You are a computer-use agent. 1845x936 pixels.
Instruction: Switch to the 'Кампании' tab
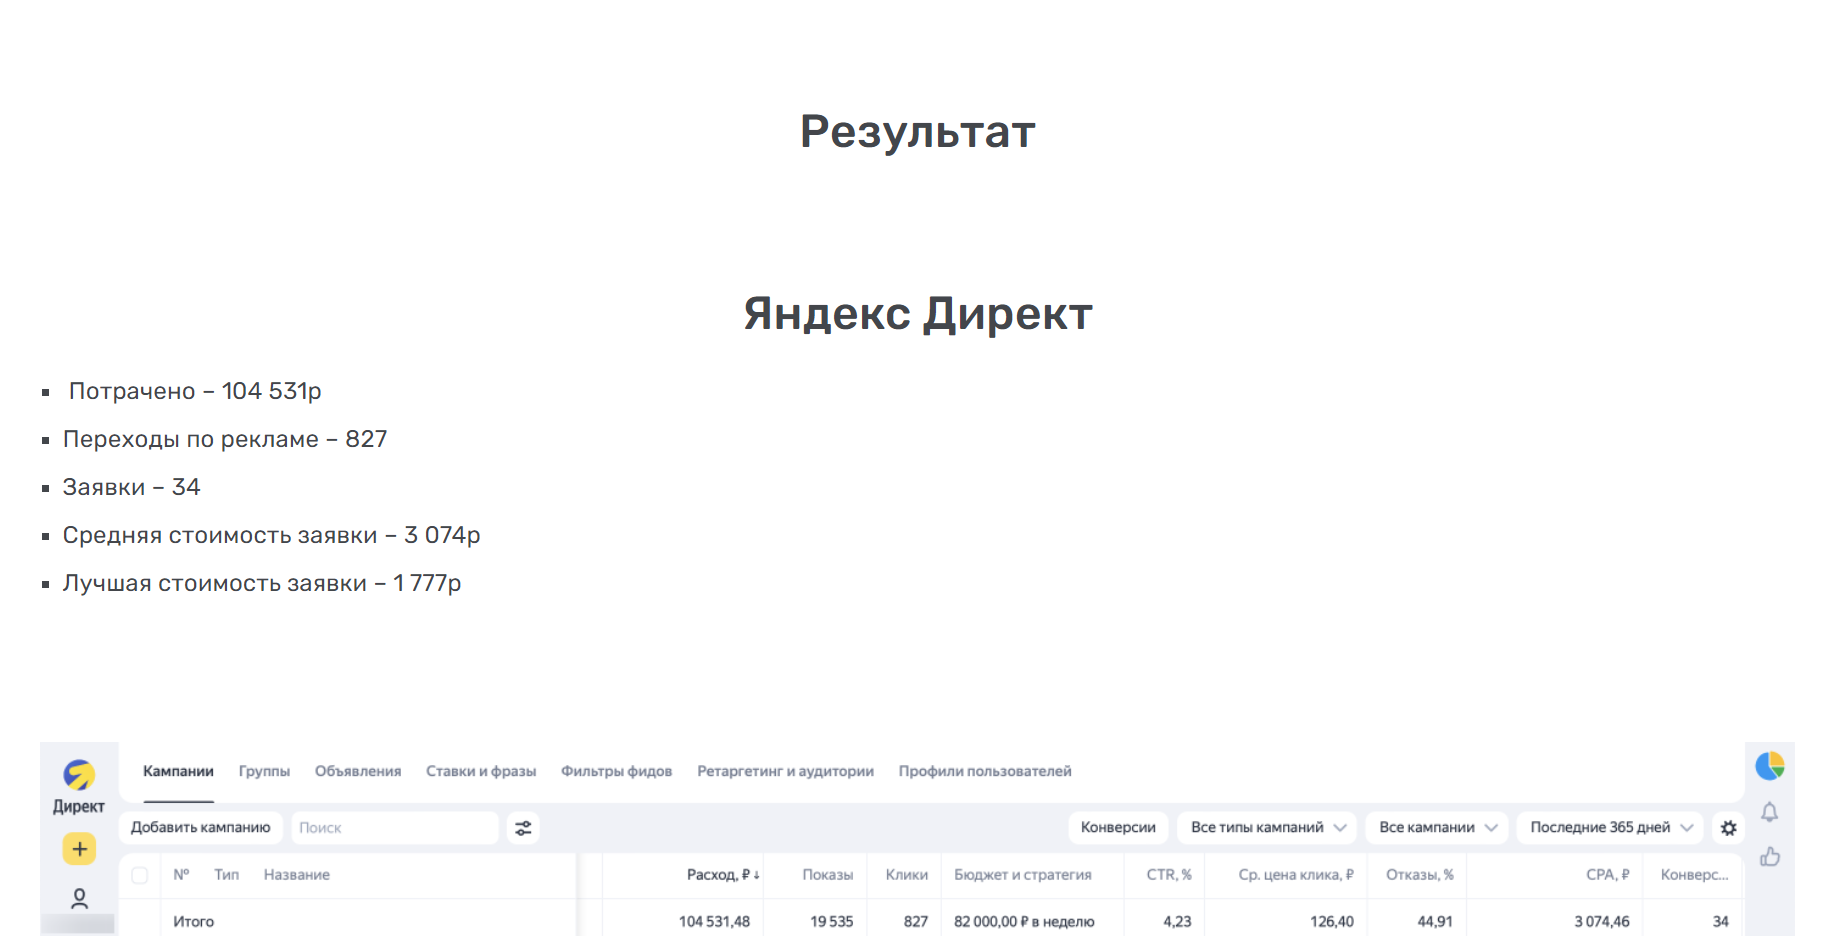pyautogui.click(x=178, y=771)
